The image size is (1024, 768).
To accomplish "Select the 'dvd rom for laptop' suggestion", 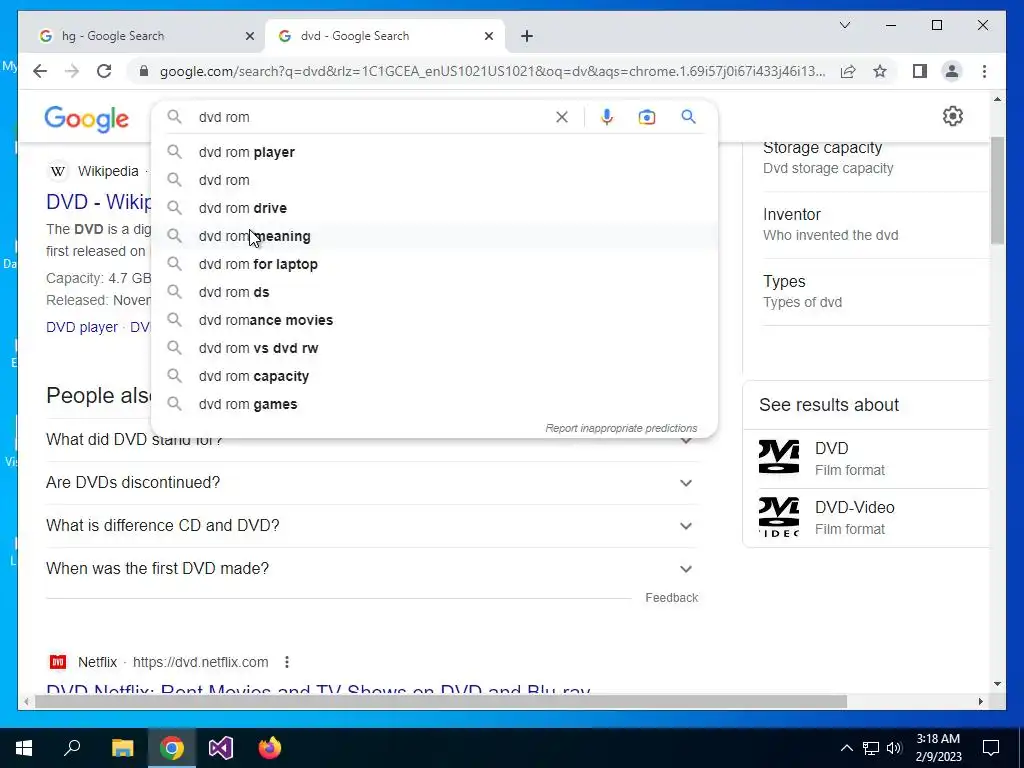I will 434,264.
